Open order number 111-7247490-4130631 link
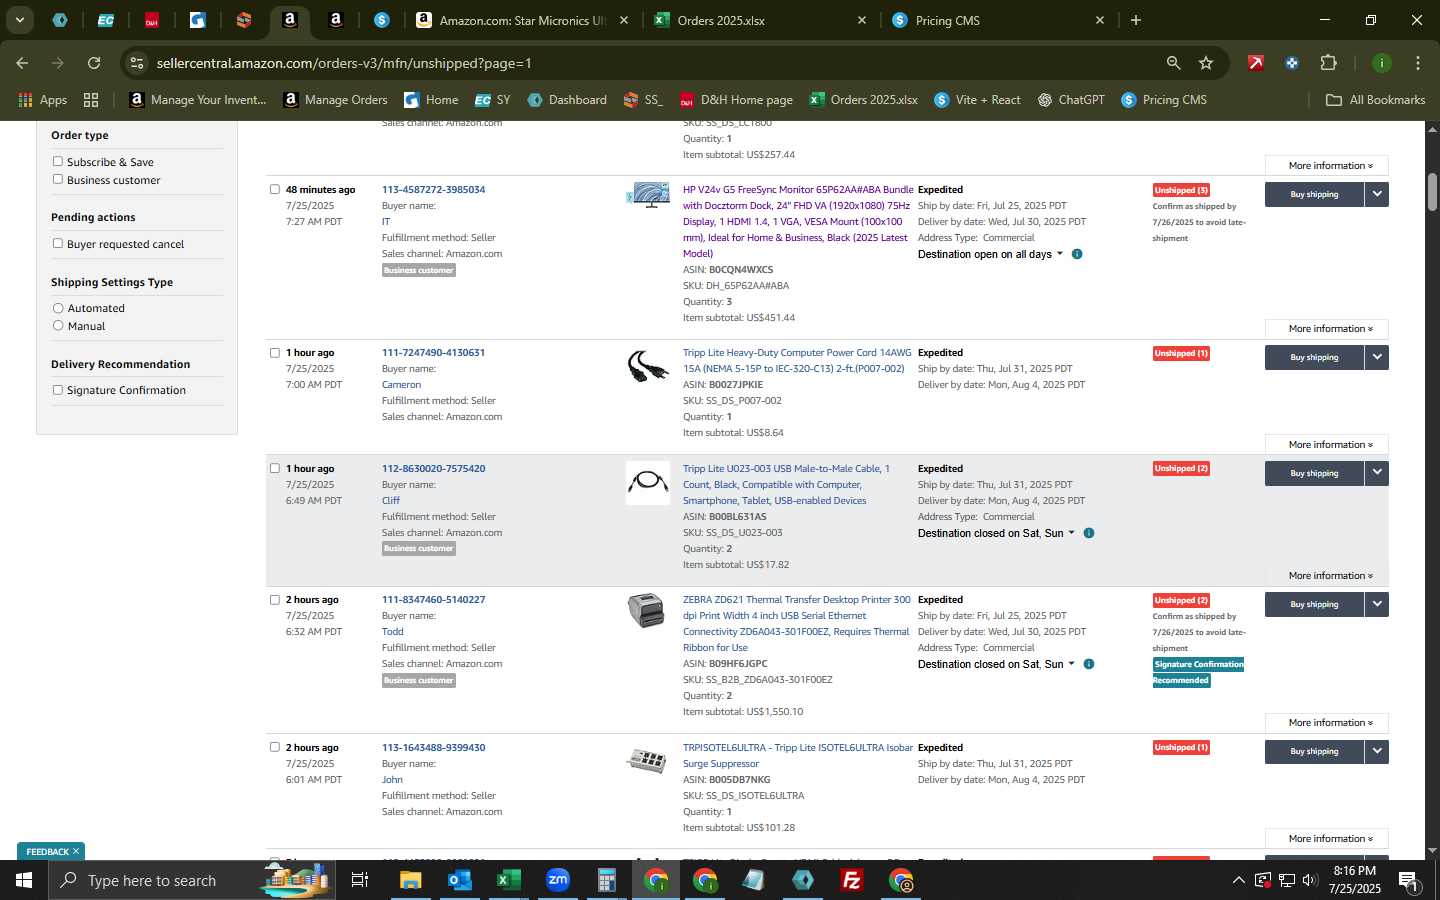The height and width of the screenshot is (900, 1440). [x=433, y=353]
